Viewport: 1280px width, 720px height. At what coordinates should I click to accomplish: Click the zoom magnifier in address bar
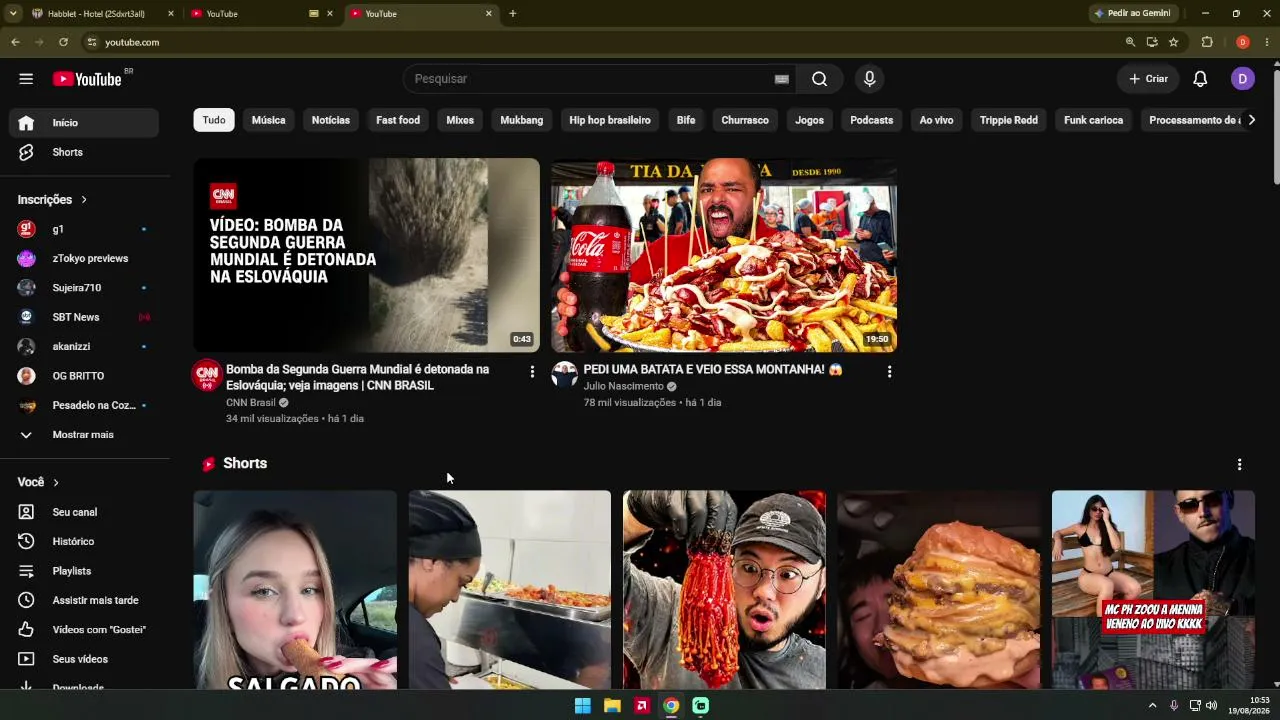pos(1130,42)
